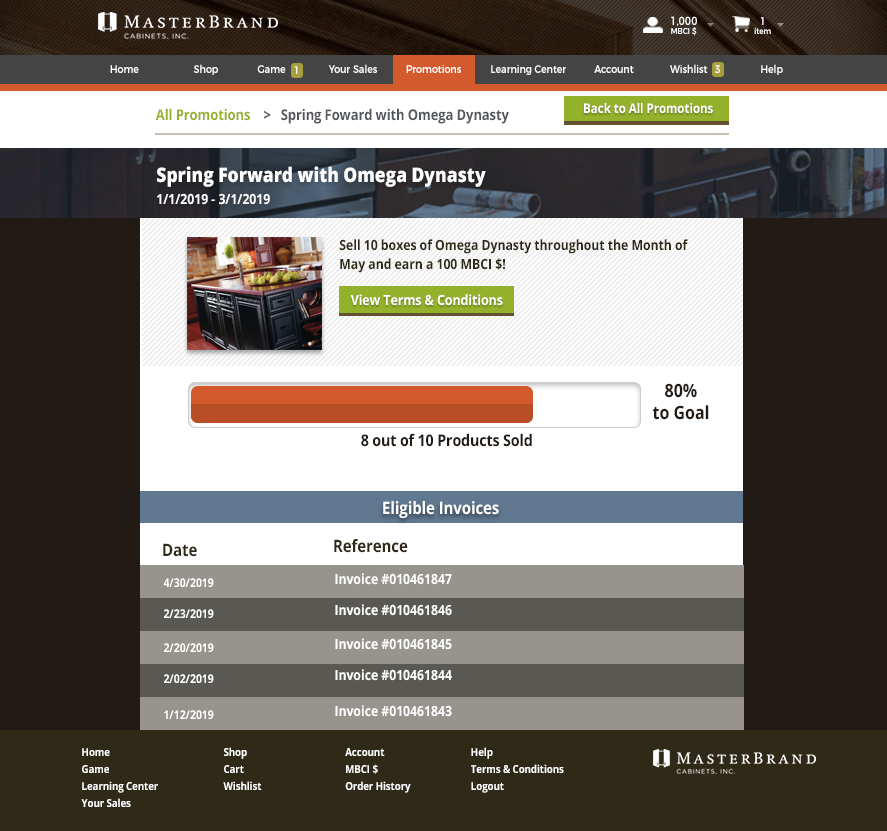This screenshot has width=887, height=831.
Task: Open the Shop nav tab
Action: (x=205, y=69)
